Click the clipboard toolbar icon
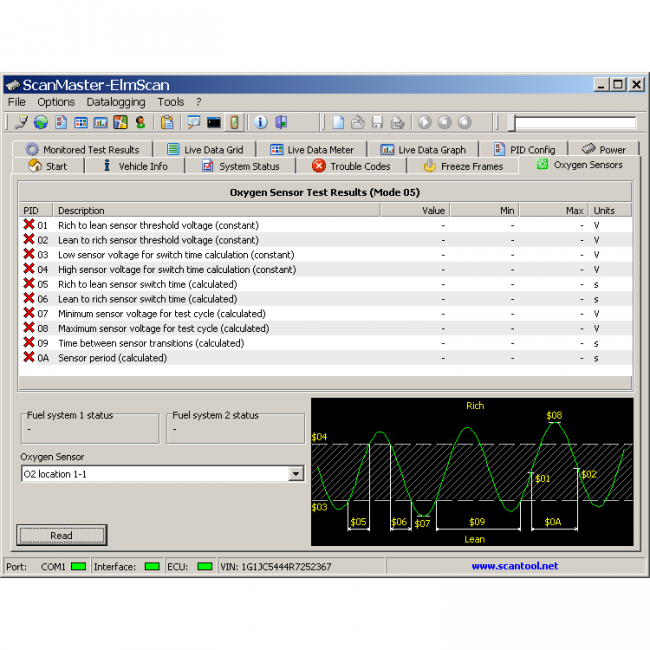The height and width of the screenshot is (650, 650). click(167, 122)
